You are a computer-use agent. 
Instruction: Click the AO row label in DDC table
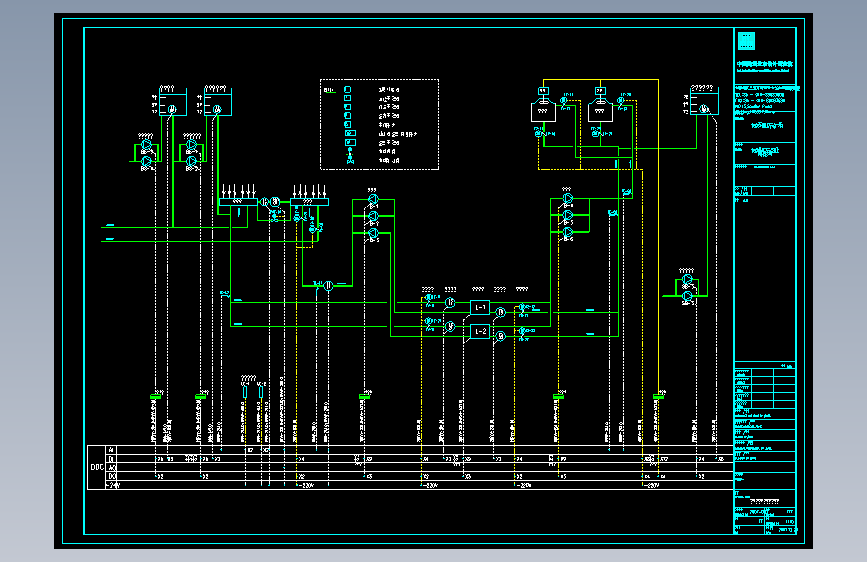(112, 467)
